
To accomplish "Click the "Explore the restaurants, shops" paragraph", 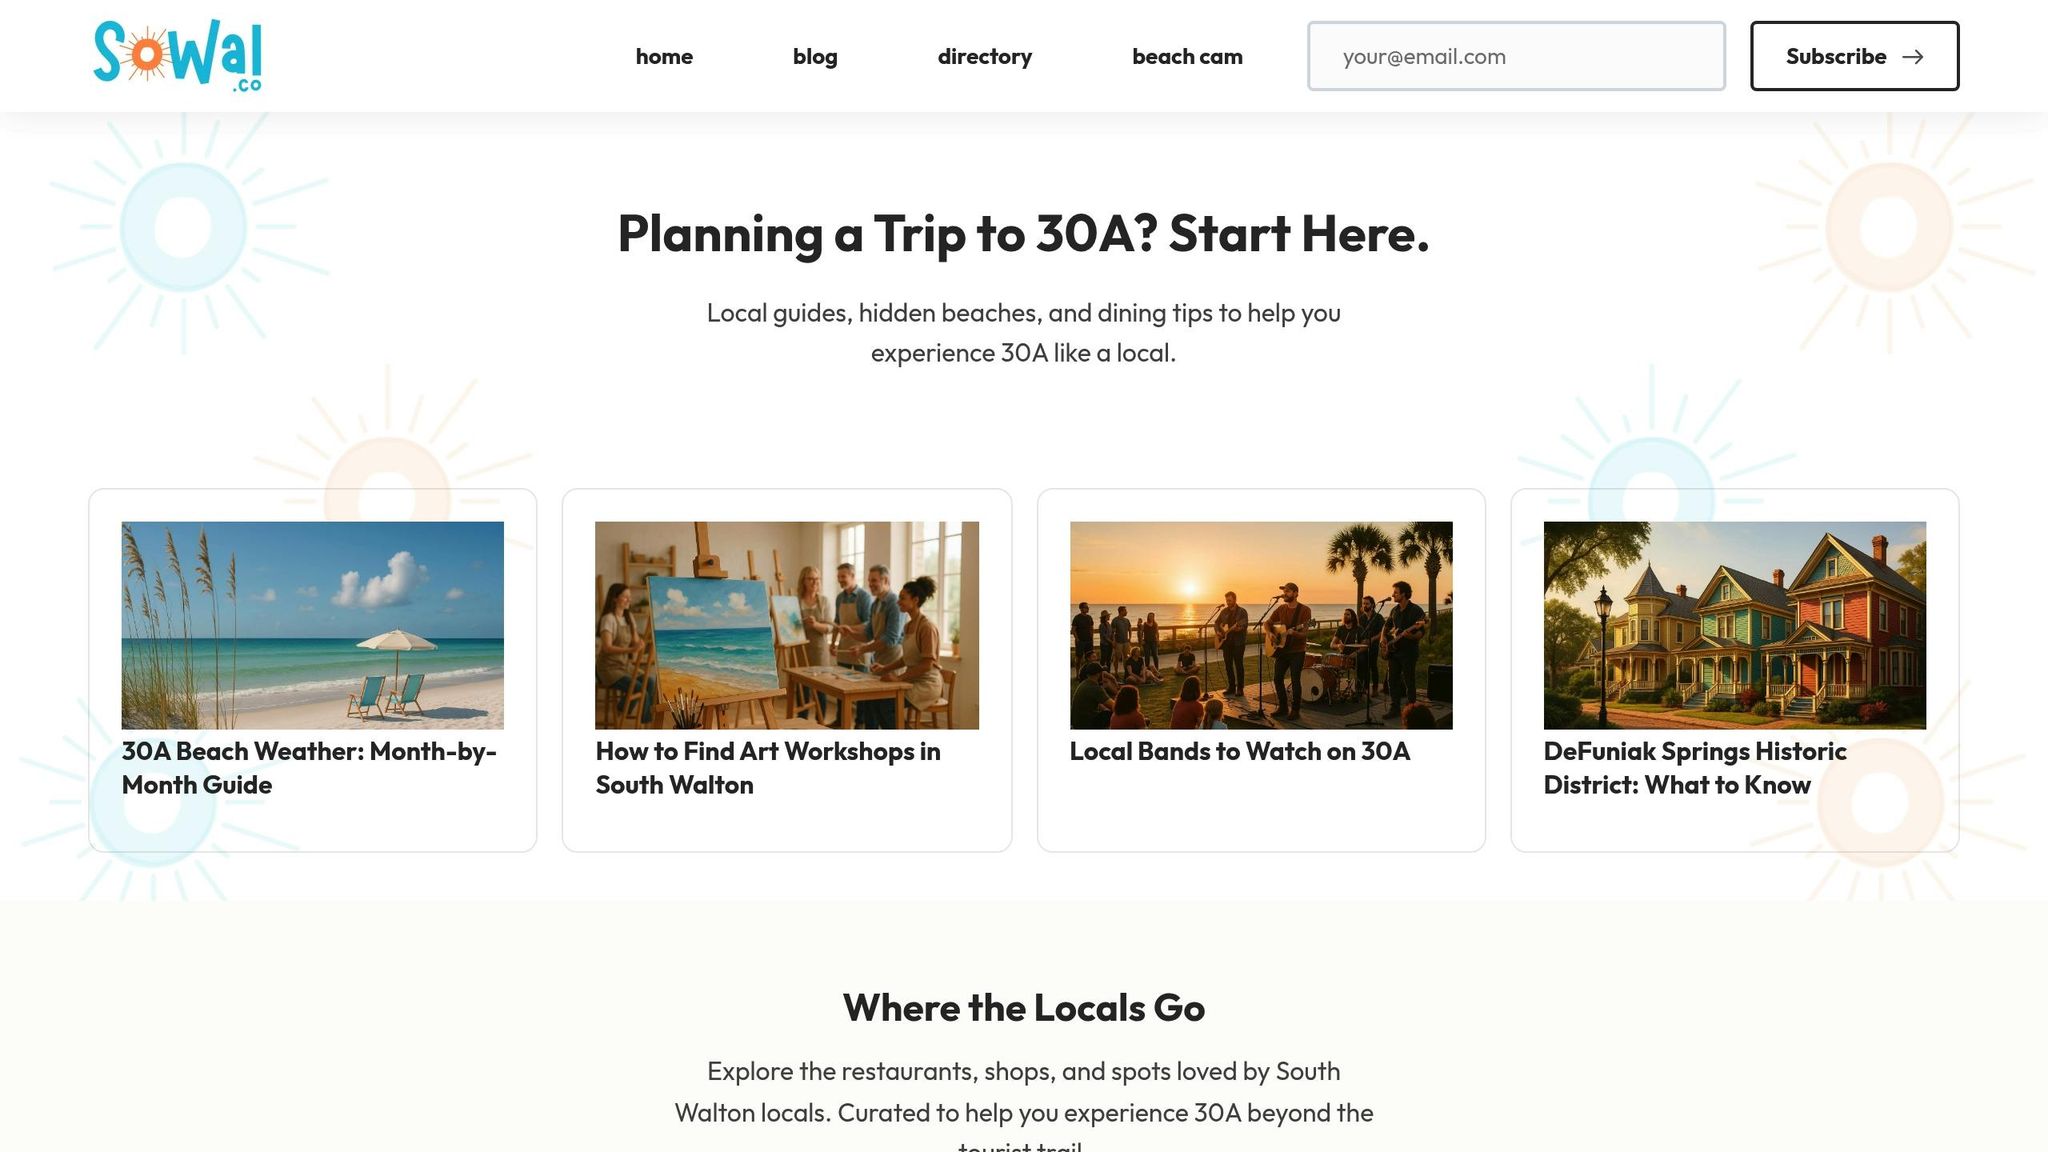I will 1023,1092.
